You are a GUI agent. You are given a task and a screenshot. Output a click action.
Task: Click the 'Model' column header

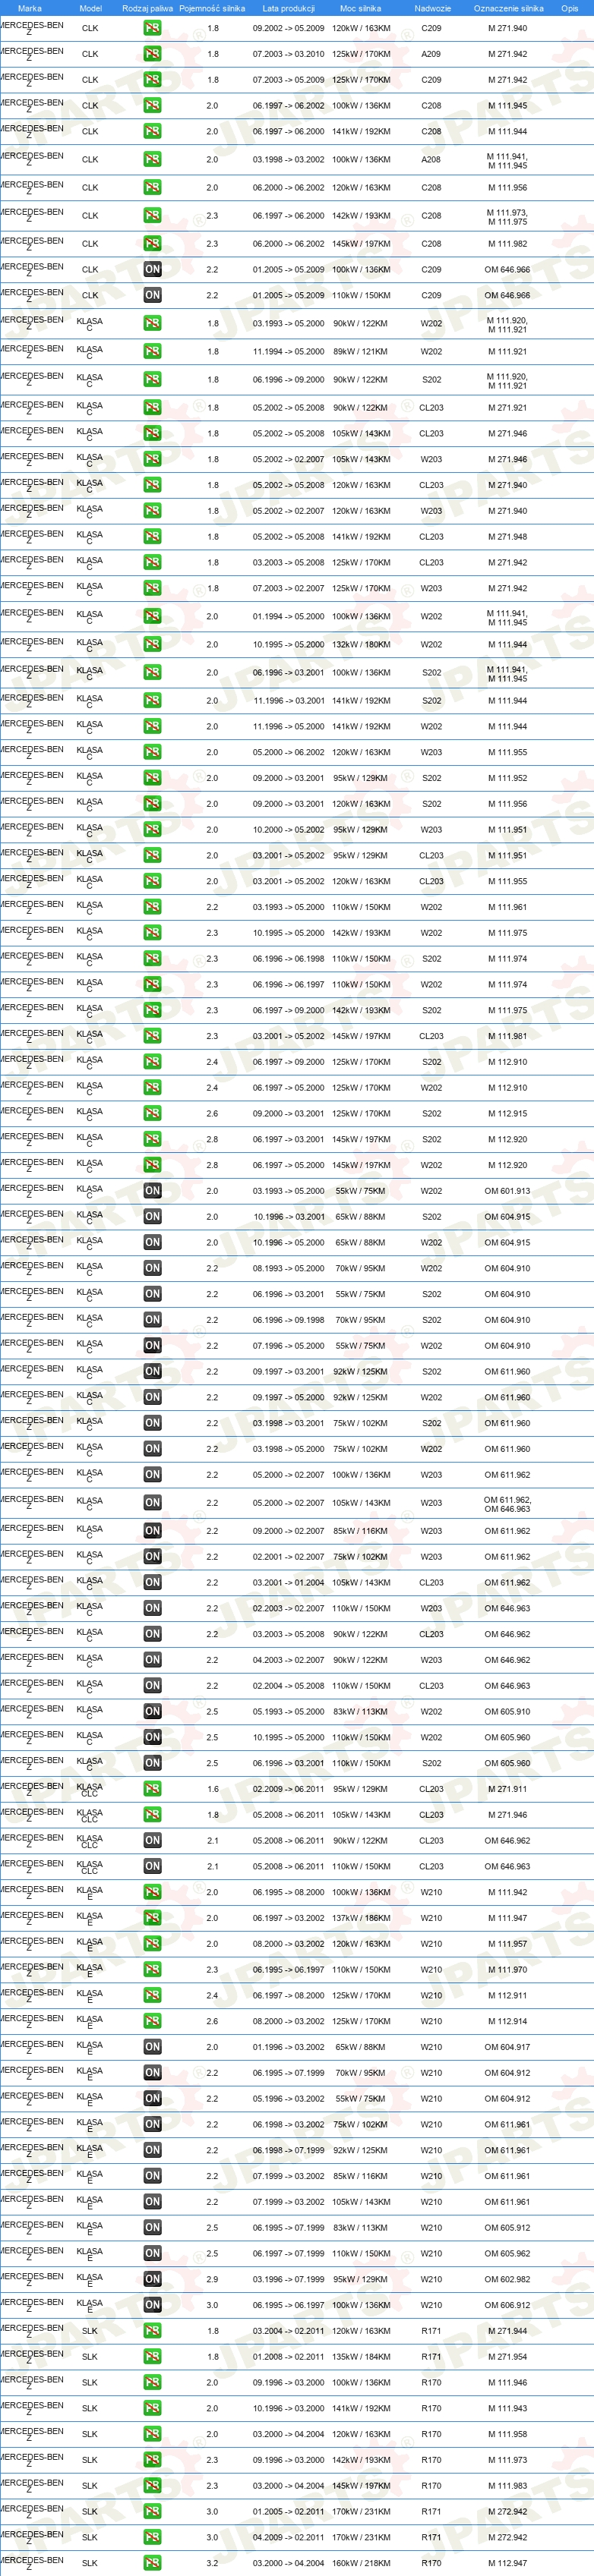click(x=90, y=8)
